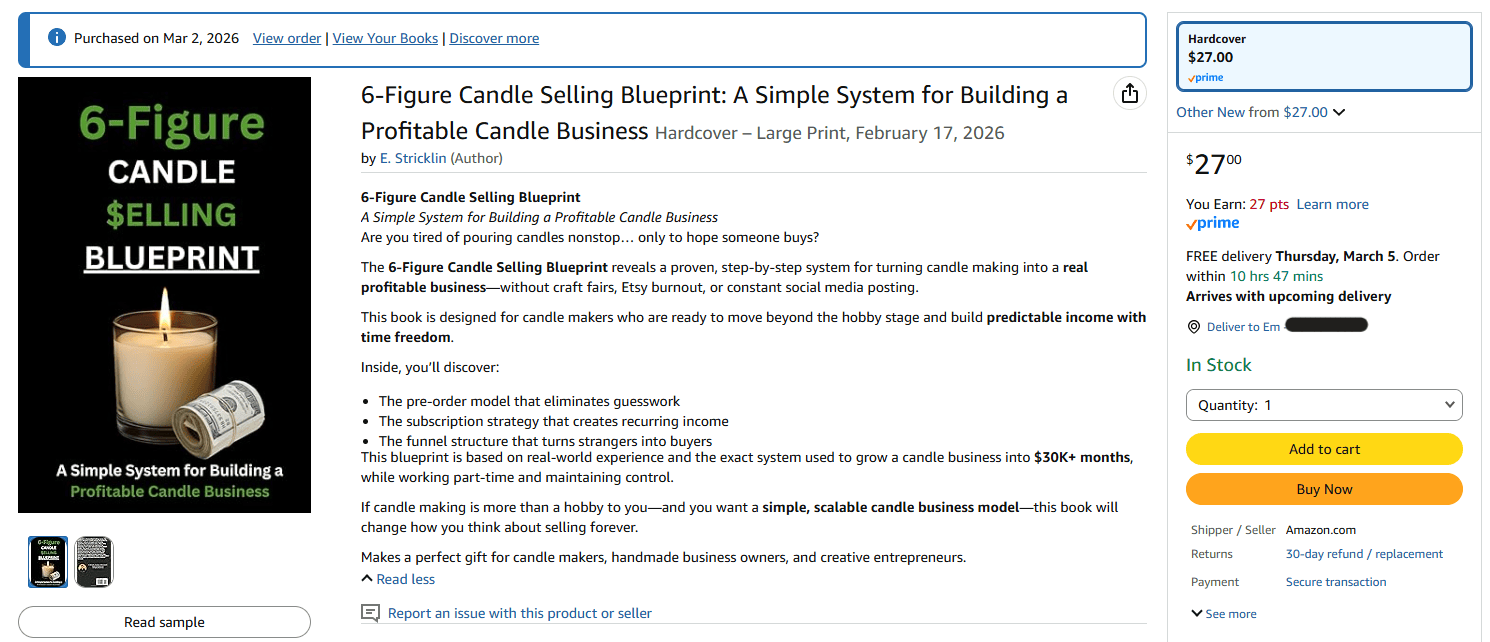Screen dimensions: 1490x642
Task: Click the info icon in purchase banner
Action: pyautogui.click(x=57, y=38)
